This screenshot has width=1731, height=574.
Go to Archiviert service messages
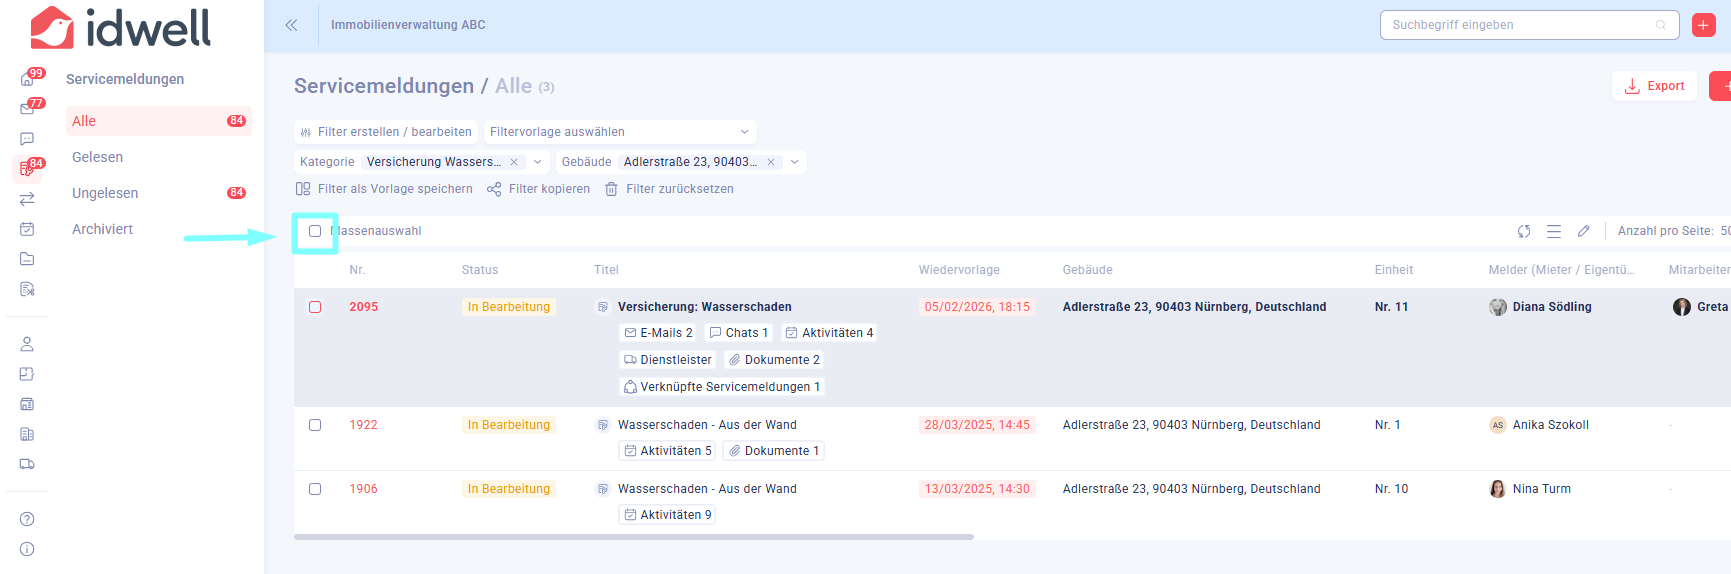pyautogui.click(x=102, y=229)
